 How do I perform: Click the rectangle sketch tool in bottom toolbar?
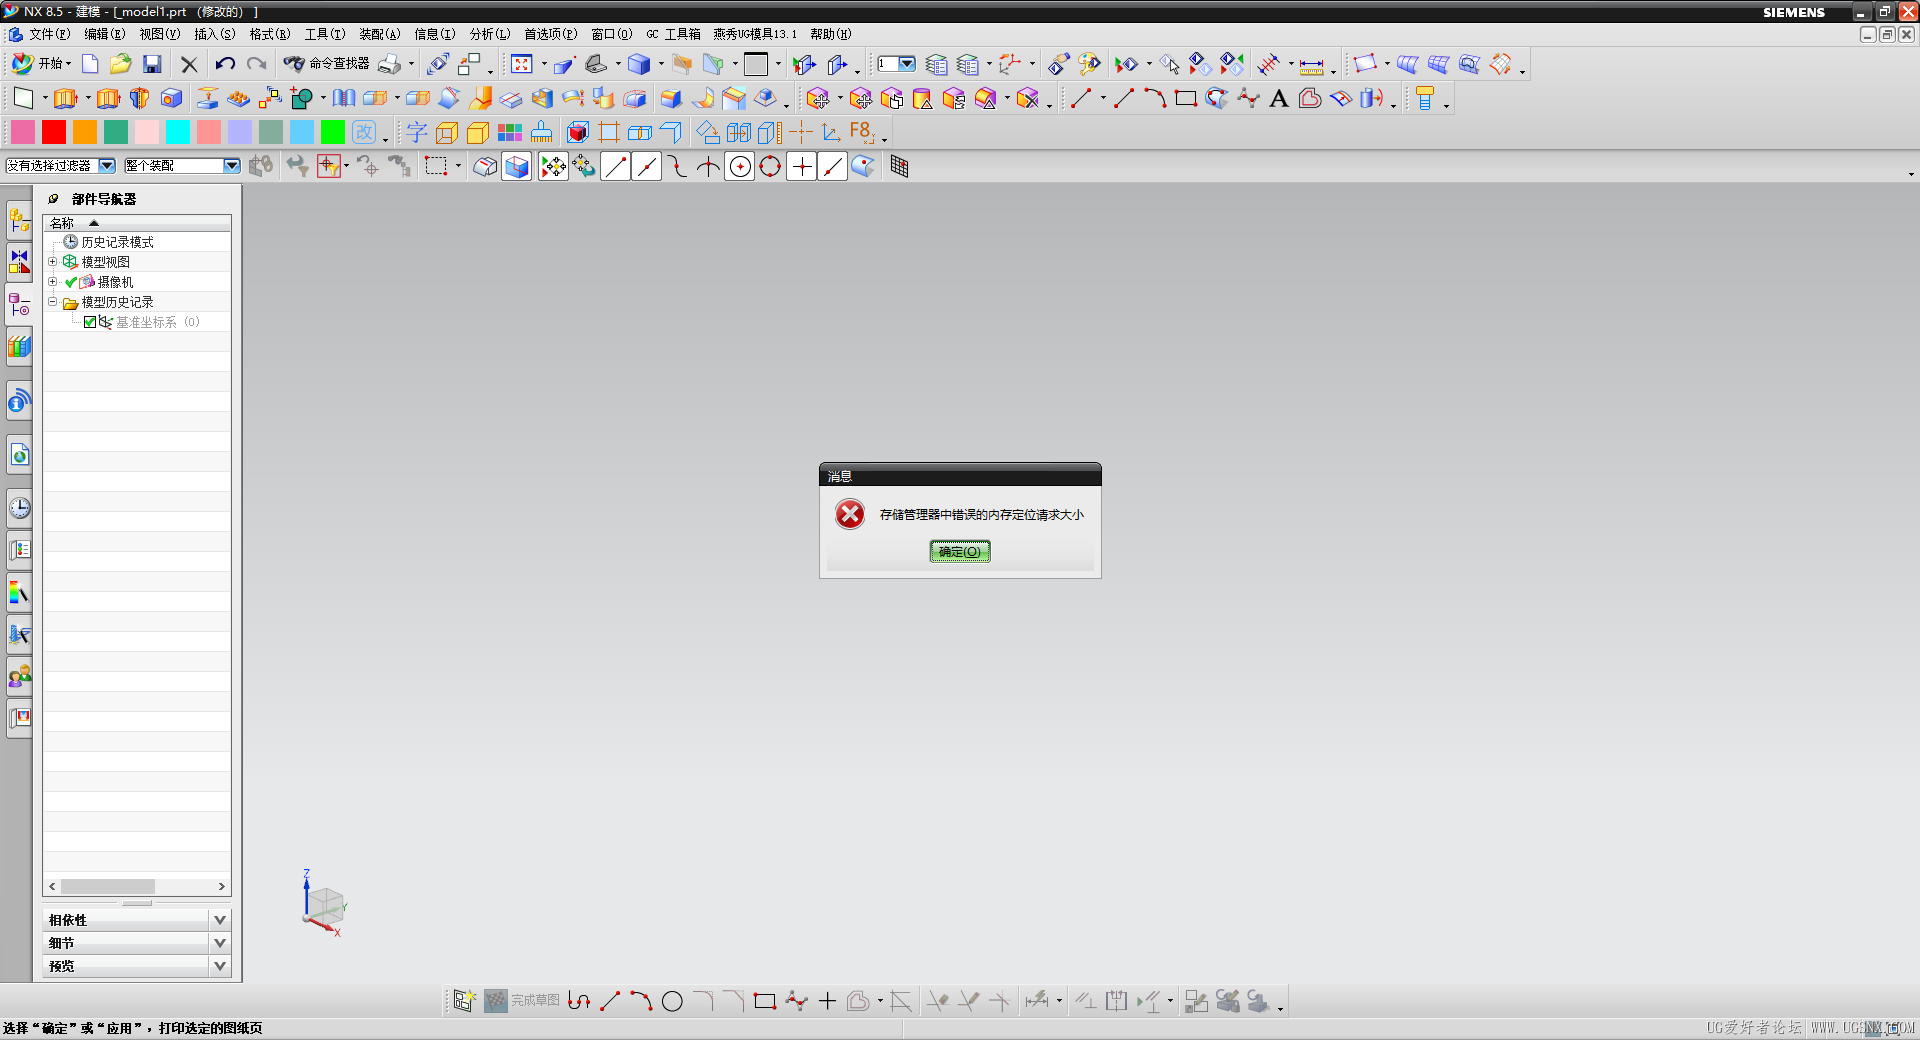[765, 1001]
